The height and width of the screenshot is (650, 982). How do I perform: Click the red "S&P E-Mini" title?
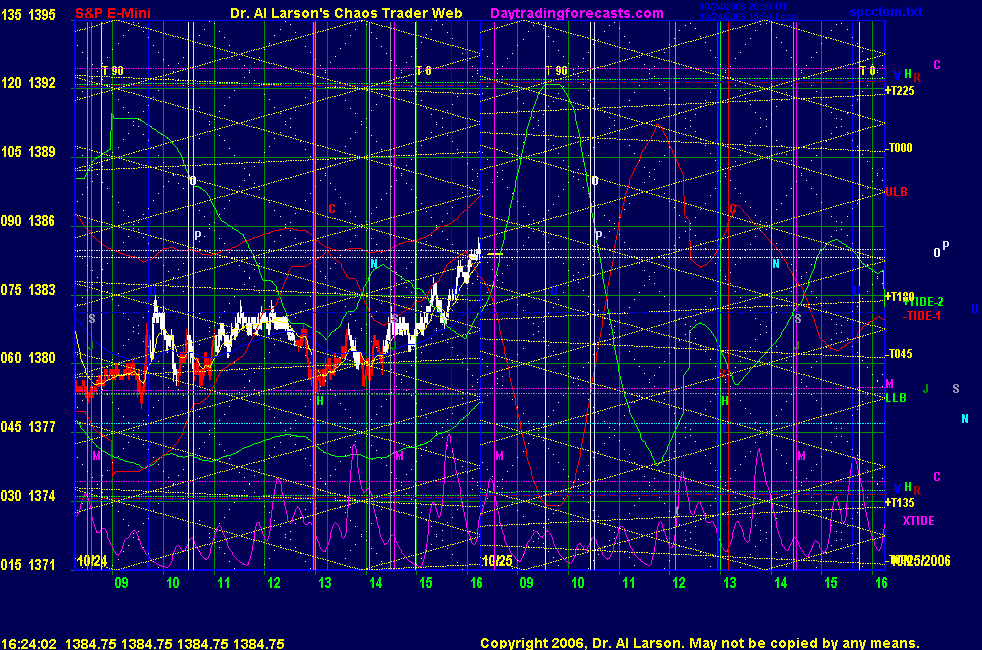(x=113, y=13)
